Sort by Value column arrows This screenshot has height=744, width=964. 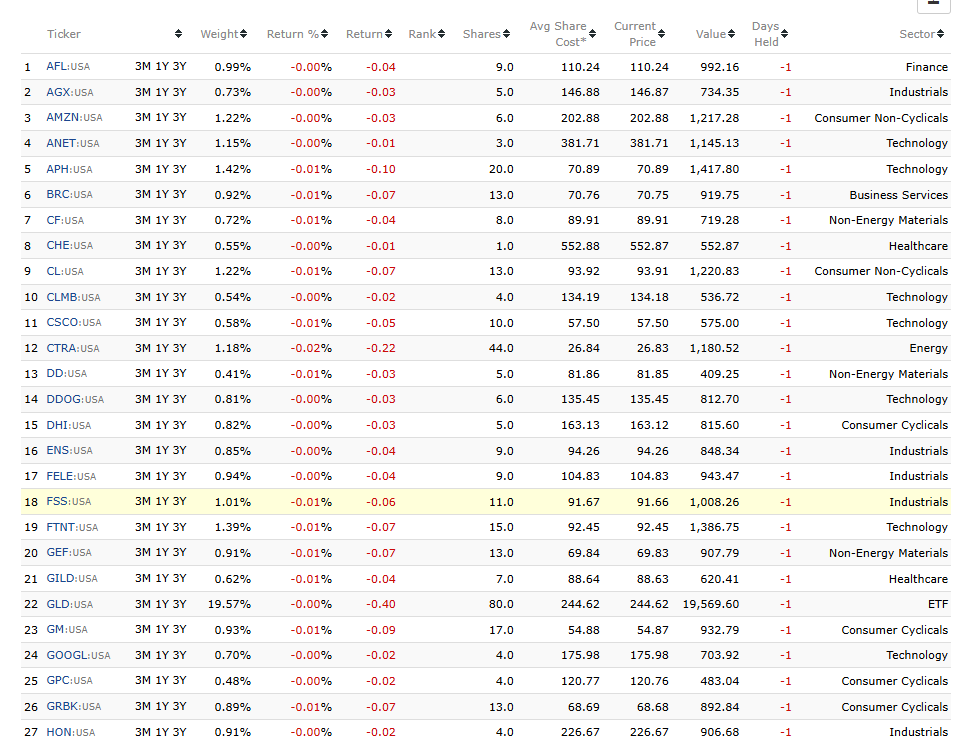coord(732,34)
